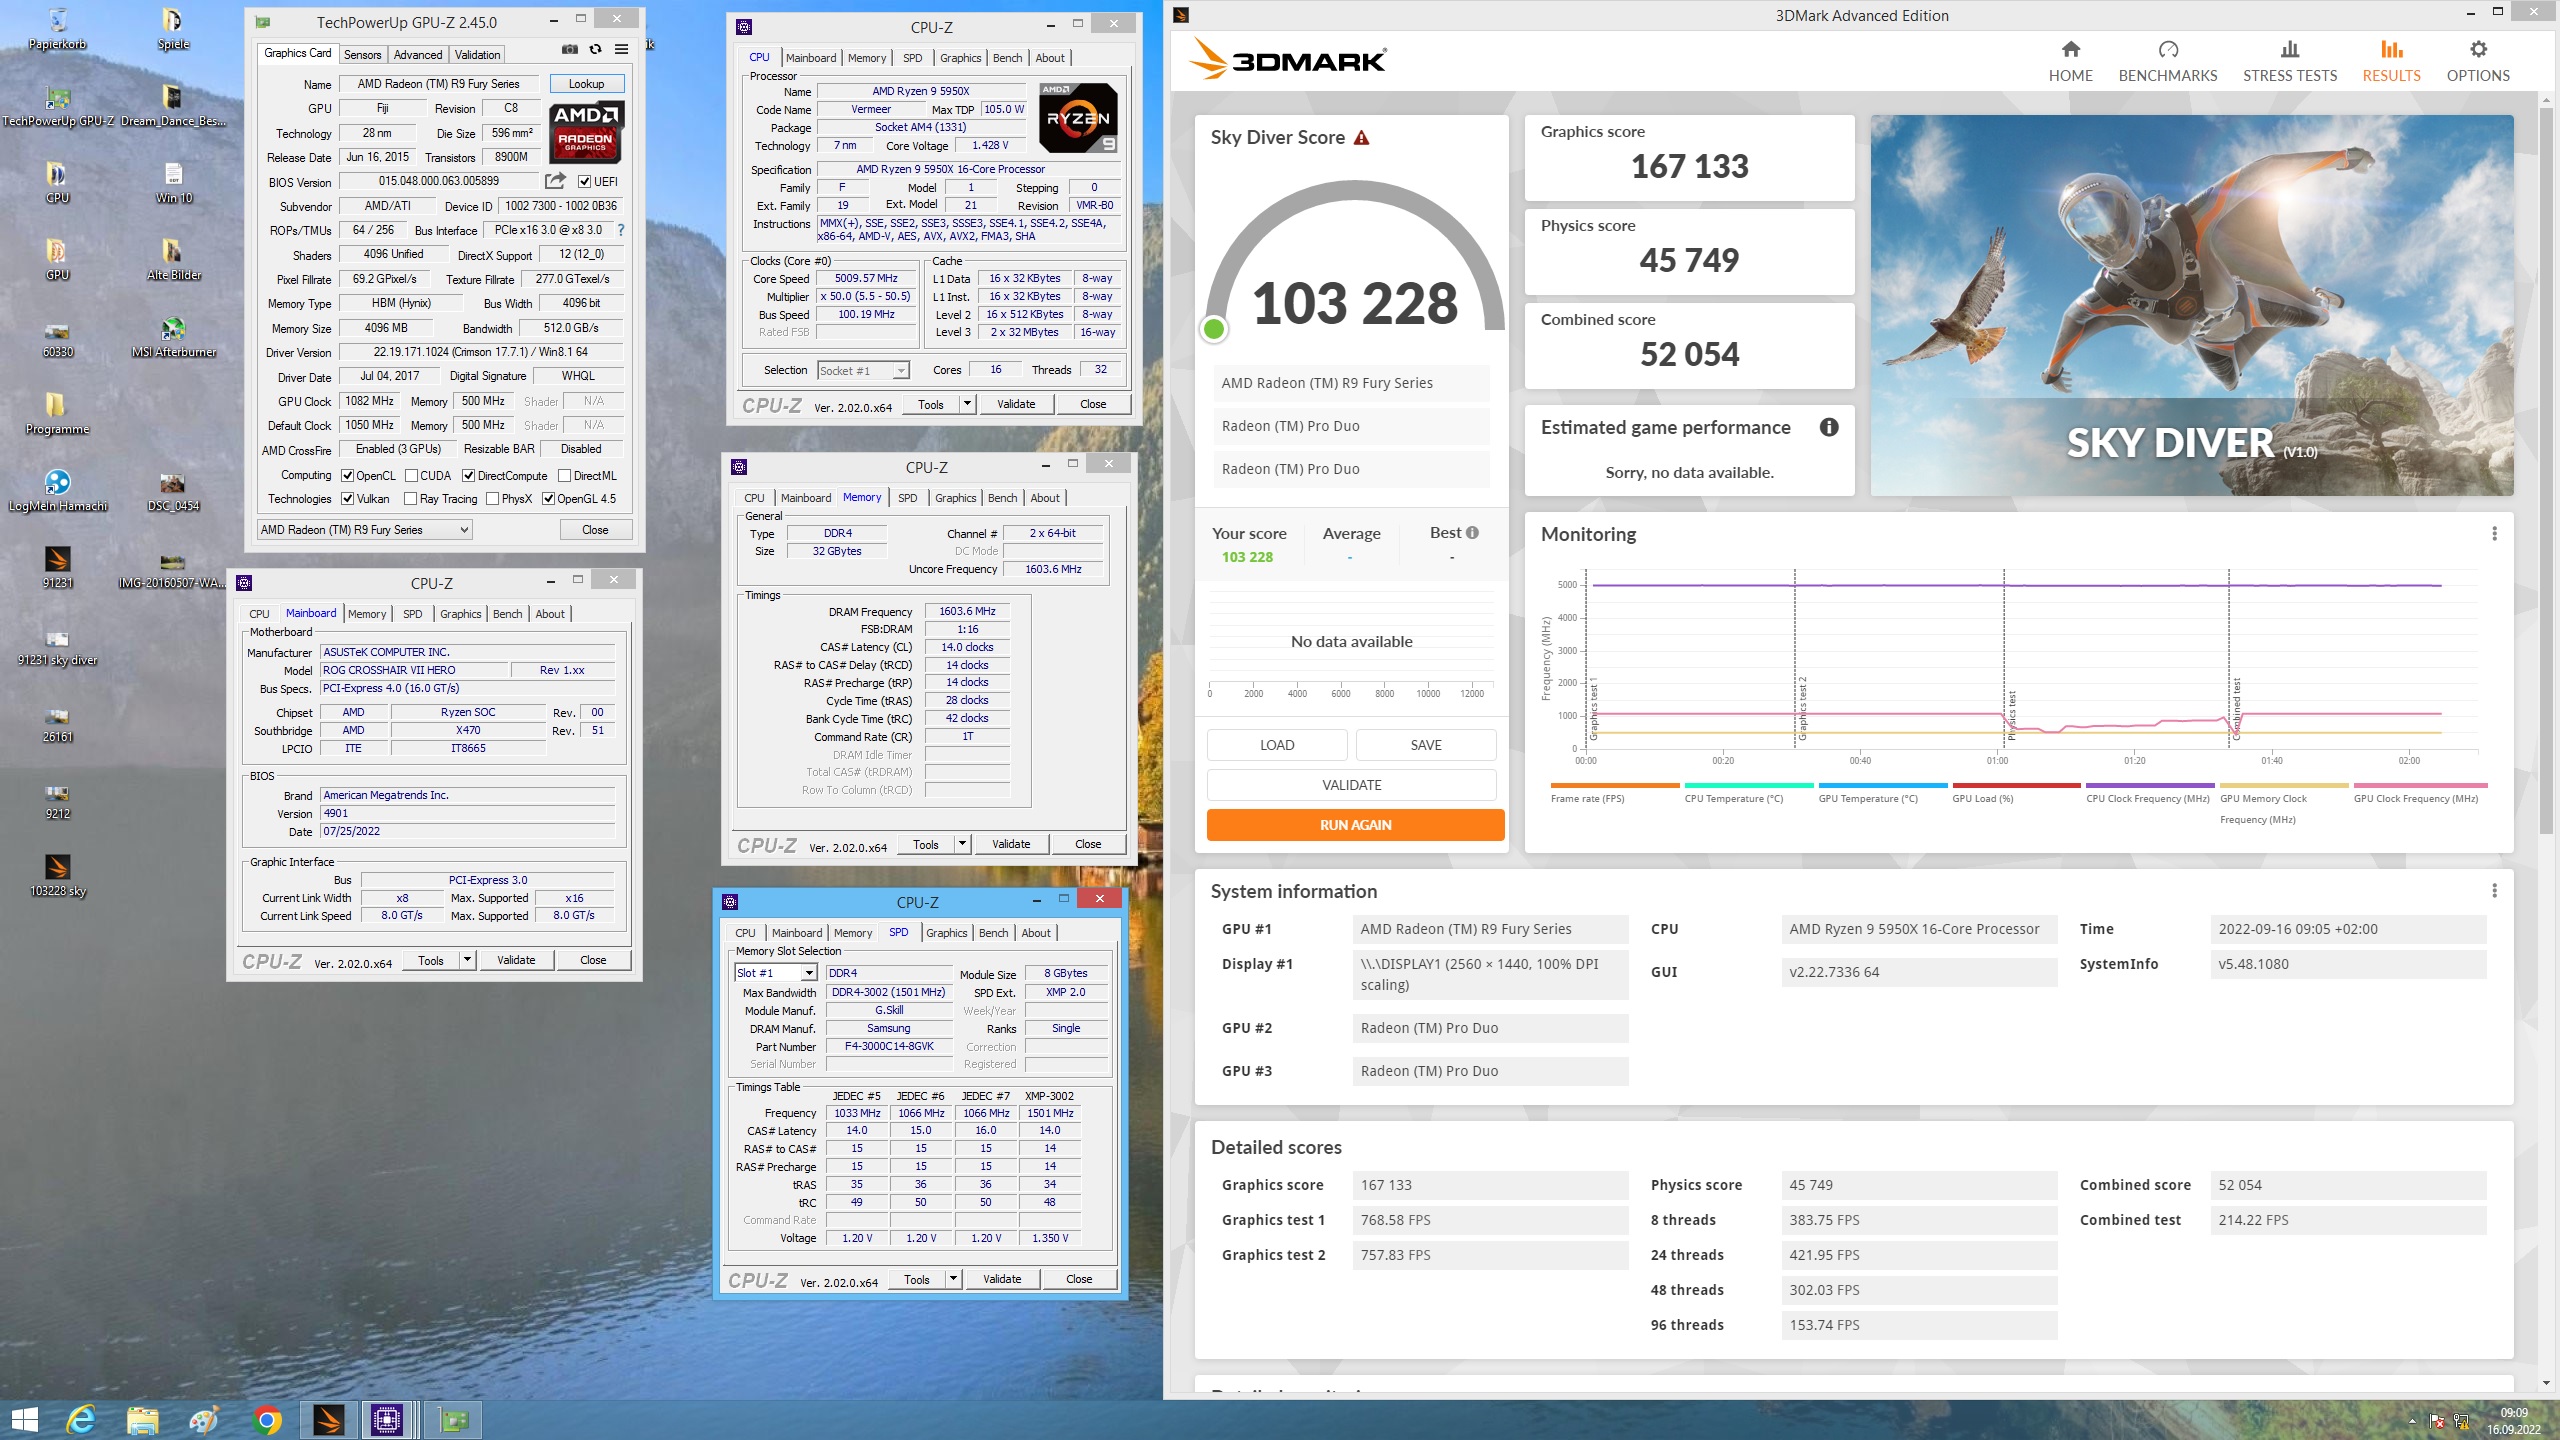Open Tools dropdown arrow in CPU-Z Memory window
Image resolution: width=2560 pixels, height=1440 pixels.
962,844
